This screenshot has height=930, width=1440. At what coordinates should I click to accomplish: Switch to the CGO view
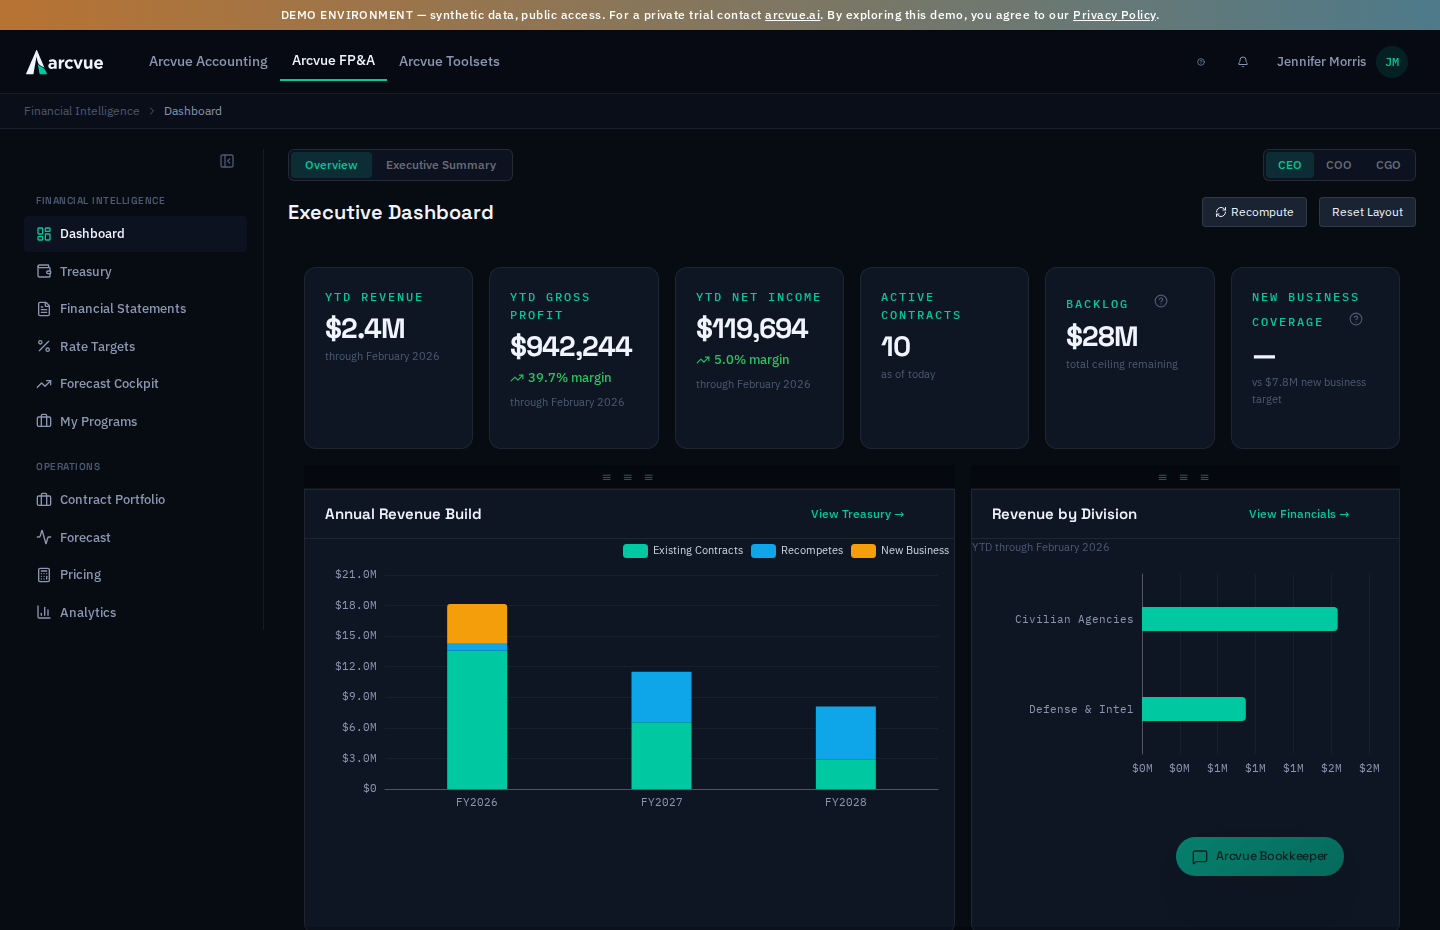[1388, 165]
